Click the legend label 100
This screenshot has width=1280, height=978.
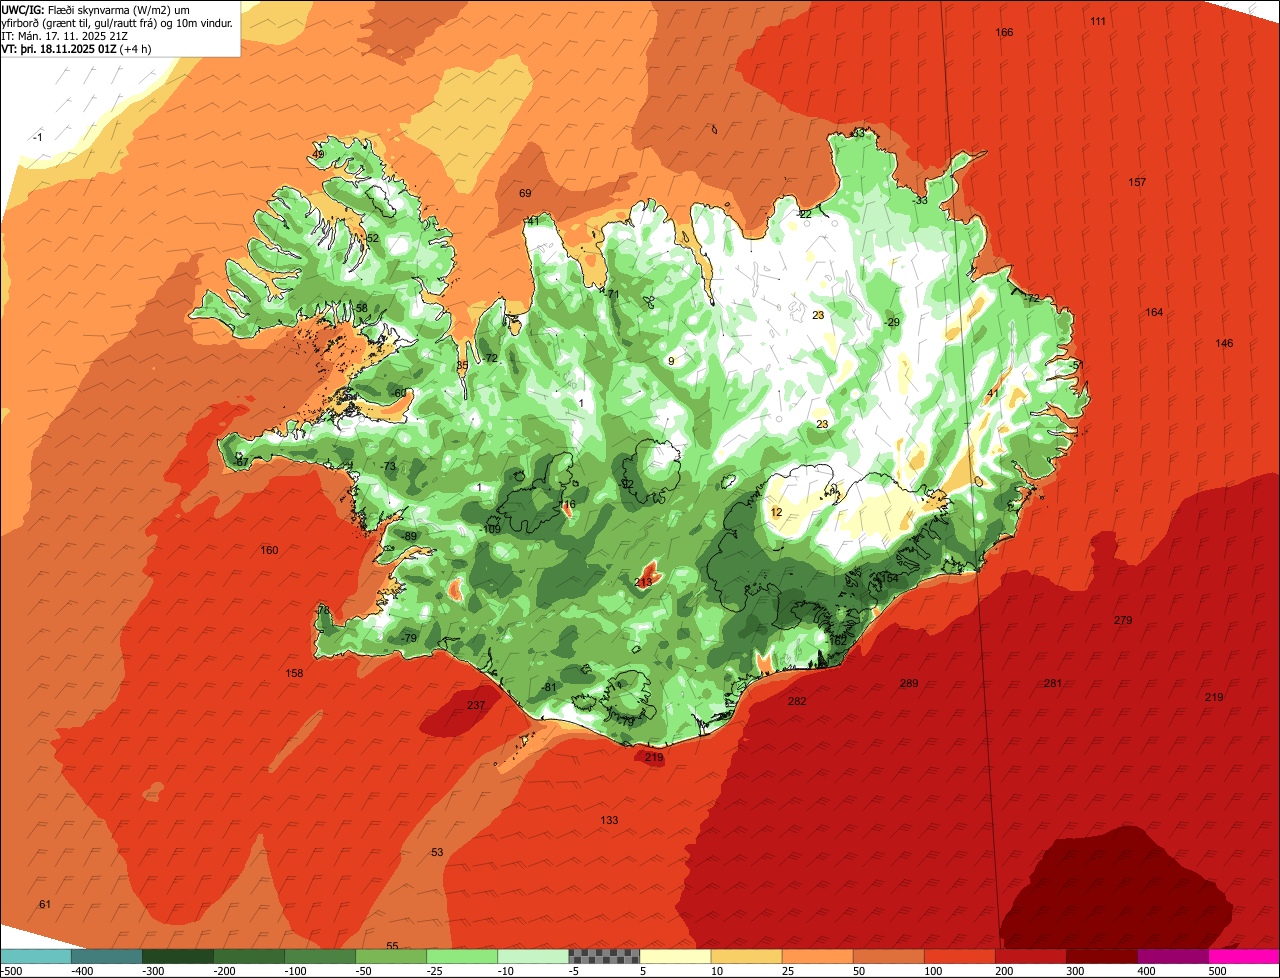point(934,971)
